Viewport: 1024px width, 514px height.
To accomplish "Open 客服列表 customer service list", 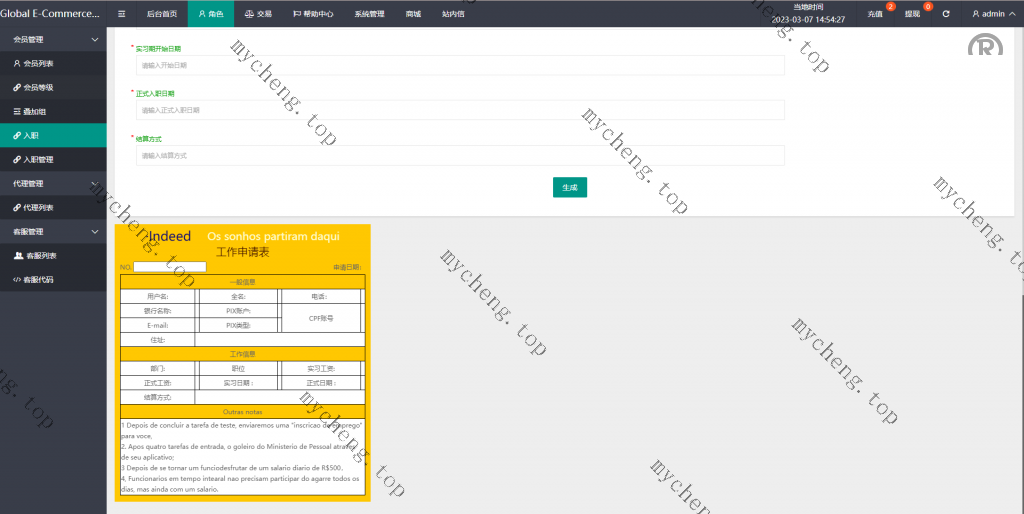I will click(40, 255).
